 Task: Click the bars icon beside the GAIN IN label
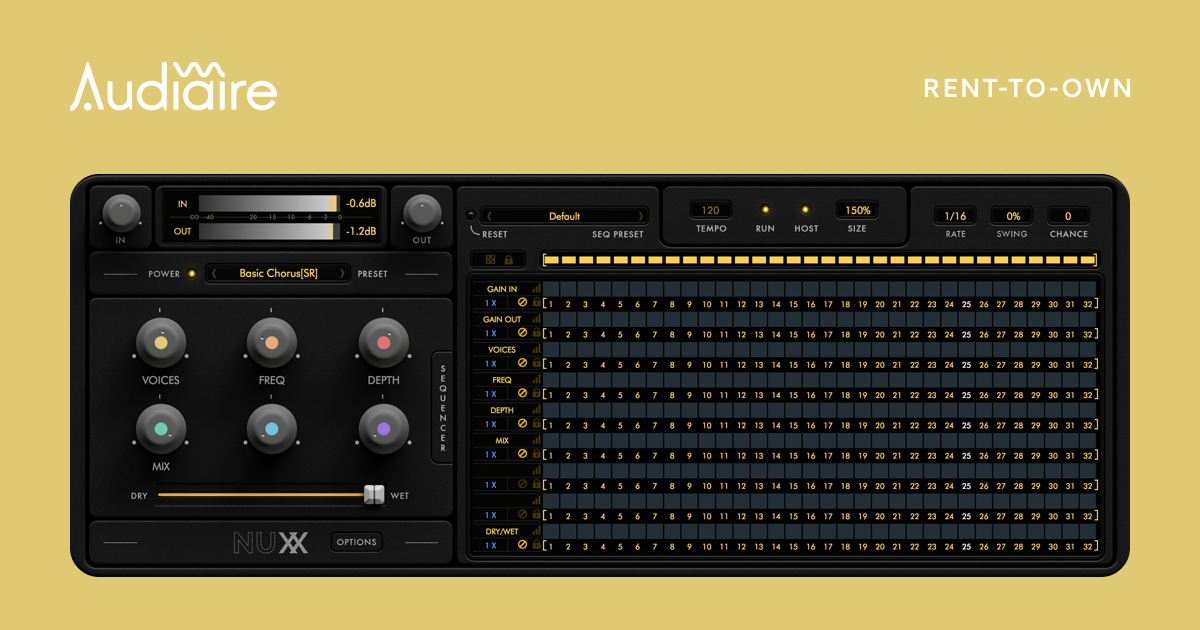coord(536,289)
